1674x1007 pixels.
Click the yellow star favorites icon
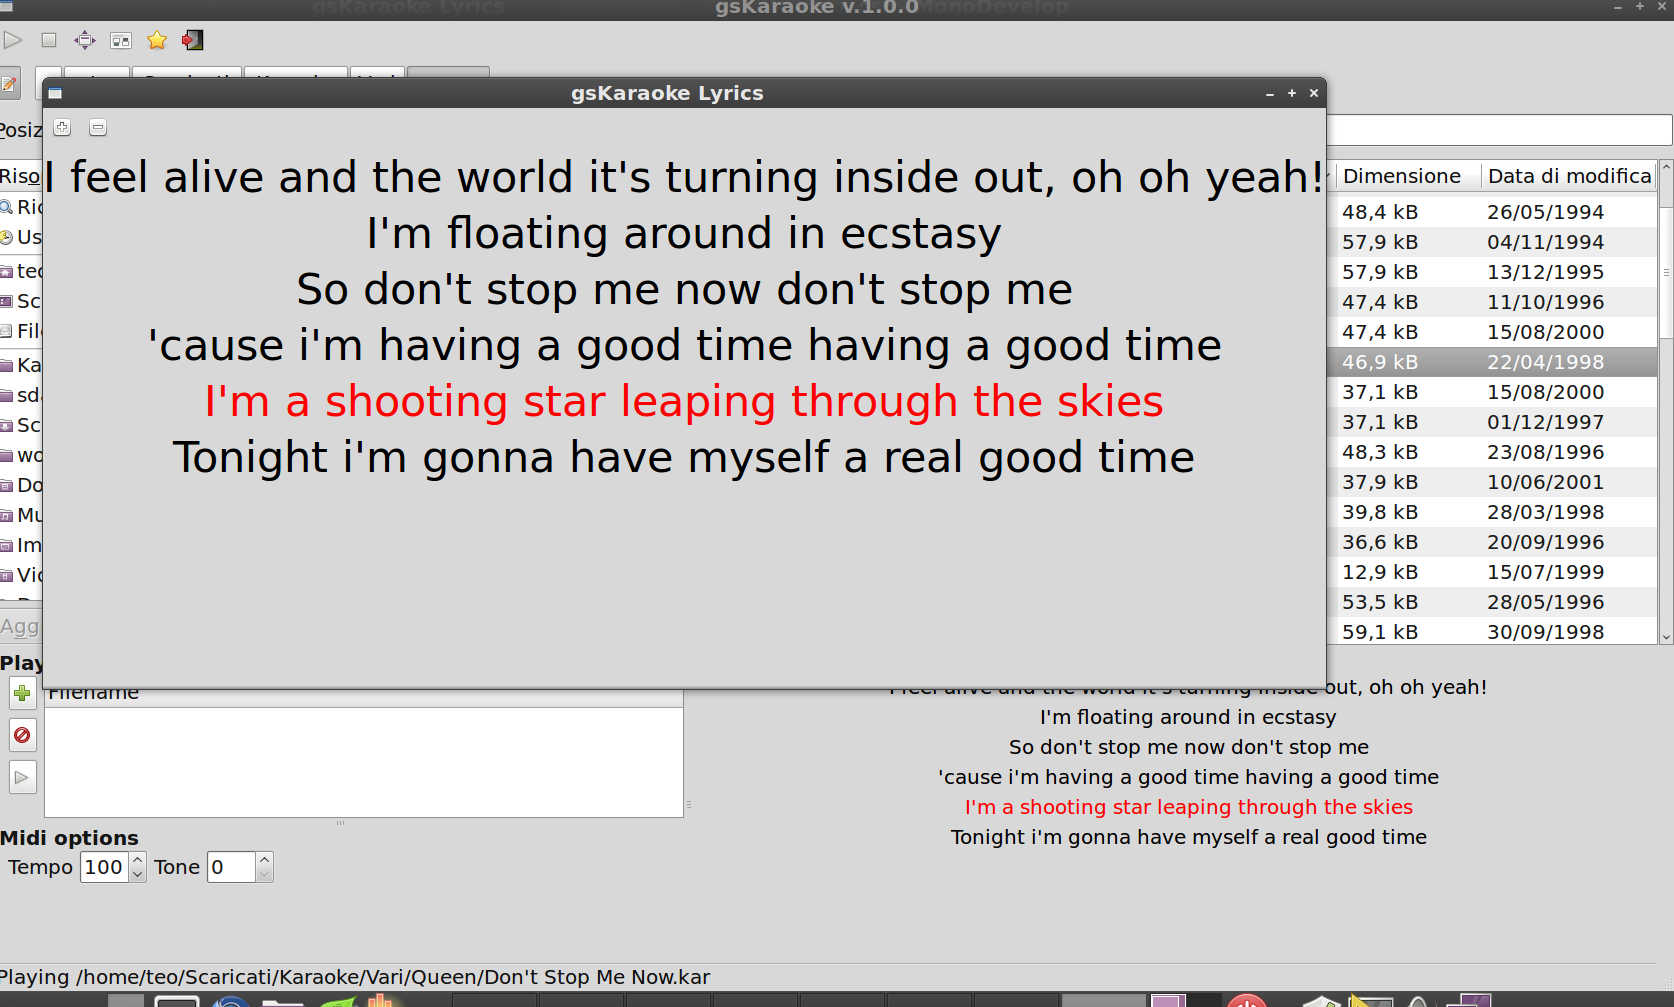(157, 40)
